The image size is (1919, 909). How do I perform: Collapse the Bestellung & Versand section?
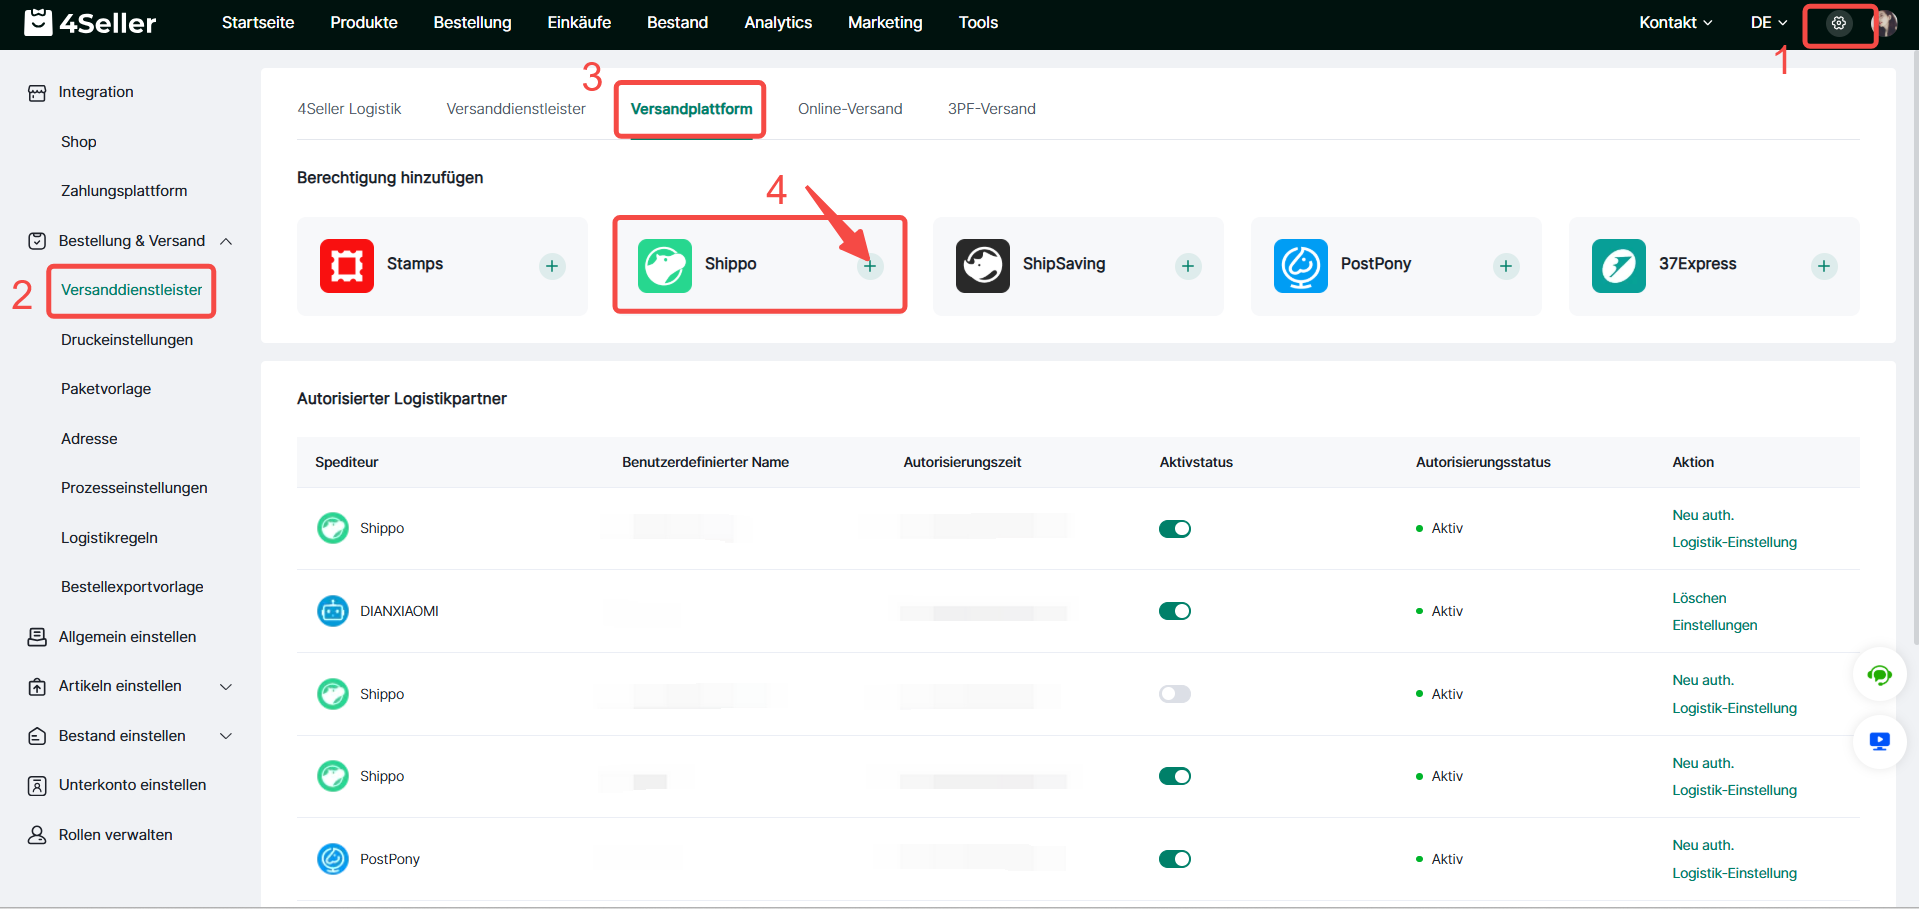point(226,241)
